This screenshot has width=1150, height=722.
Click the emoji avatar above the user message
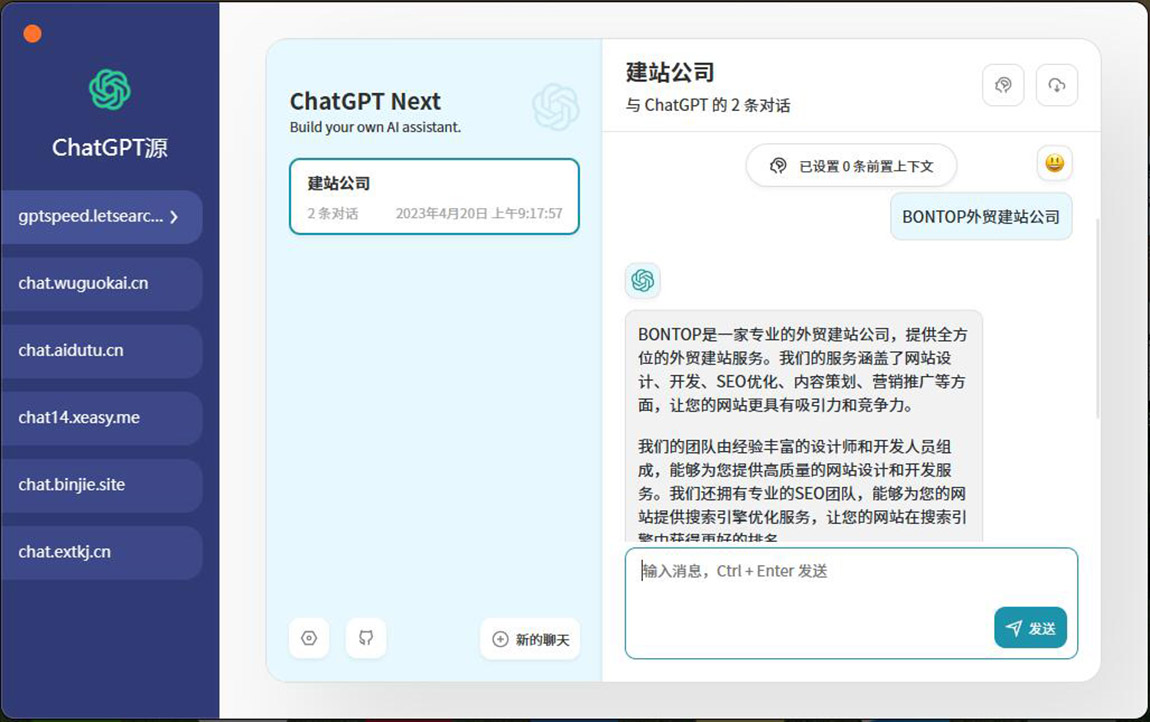tap(1054, 164)
